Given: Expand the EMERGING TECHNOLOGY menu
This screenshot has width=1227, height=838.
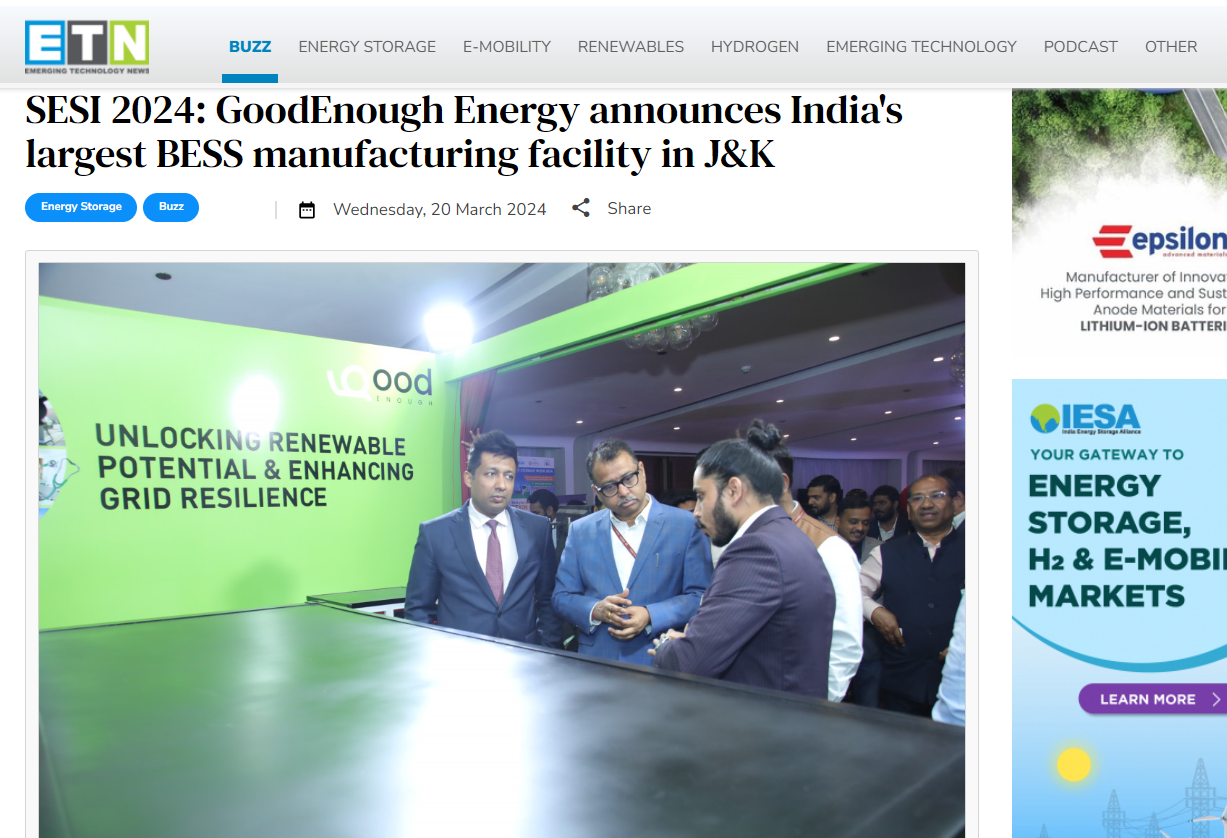Looking at the screenshot, I should [x=921, y=46].
